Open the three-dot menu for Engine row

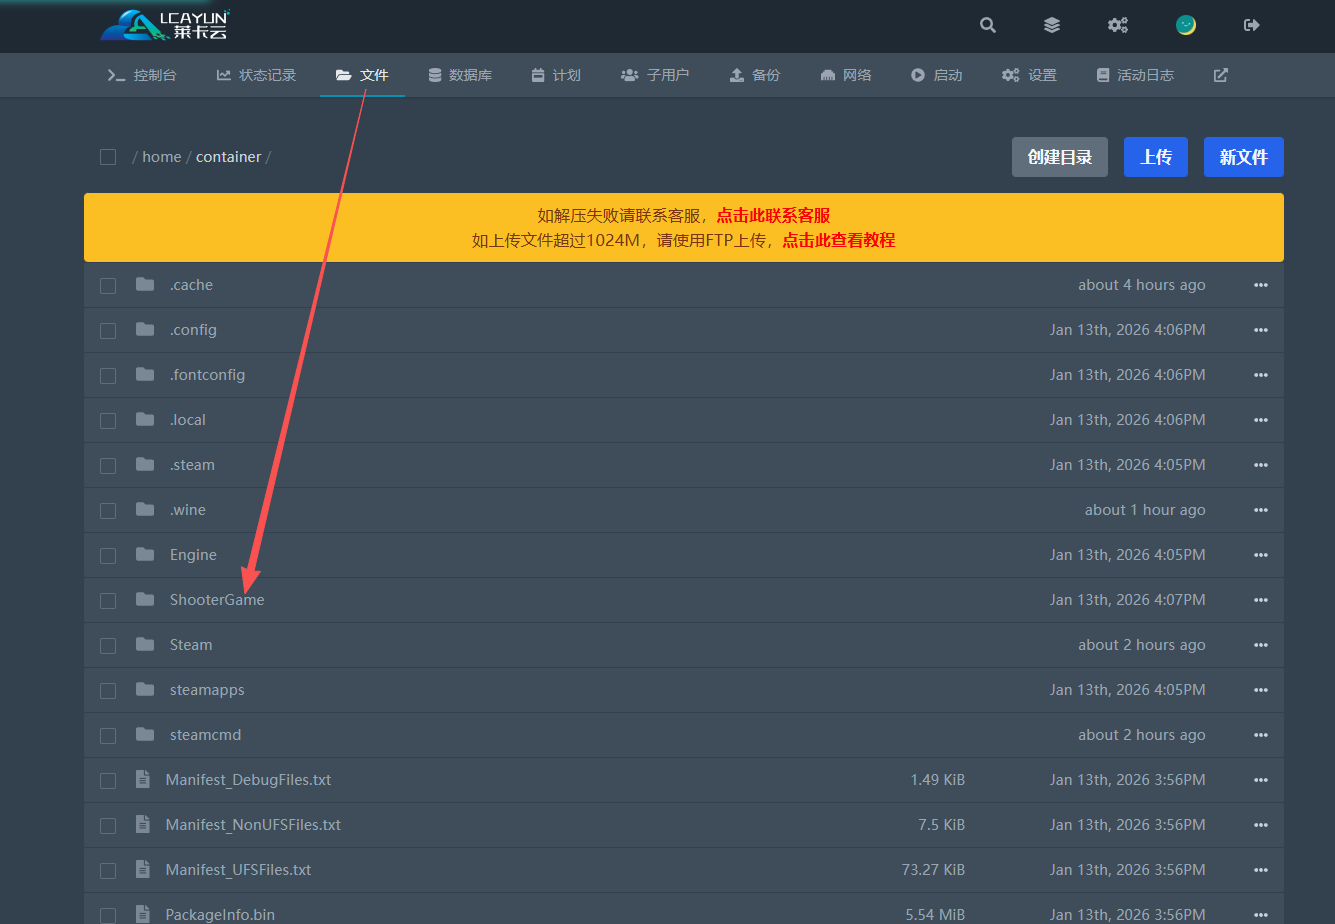coord(1260,555)
